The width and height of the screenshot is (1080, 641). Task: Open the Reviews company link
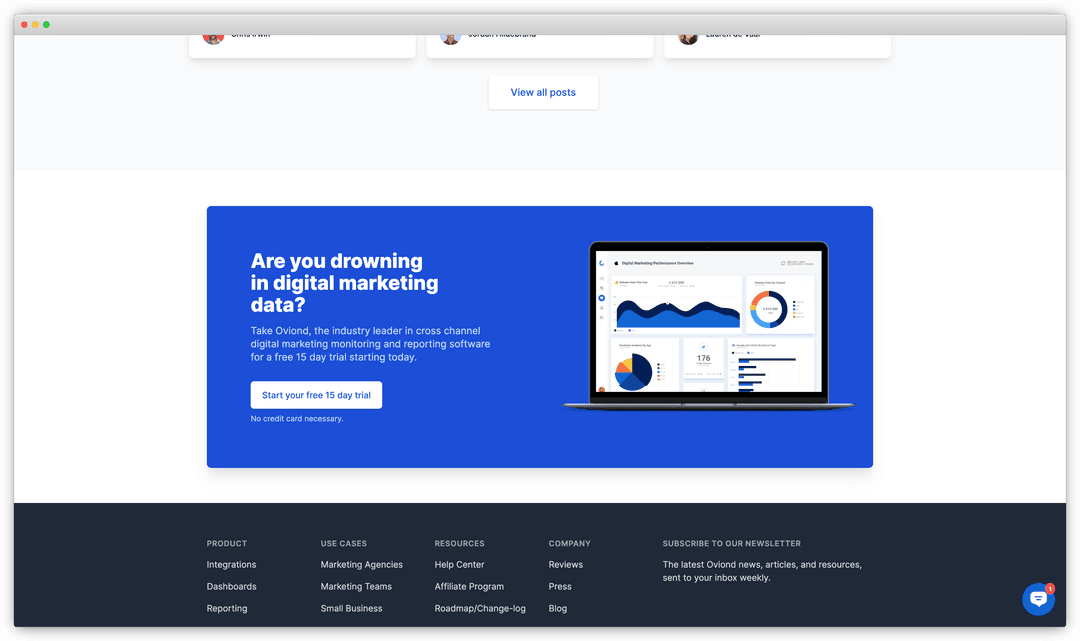click(565, 565)
